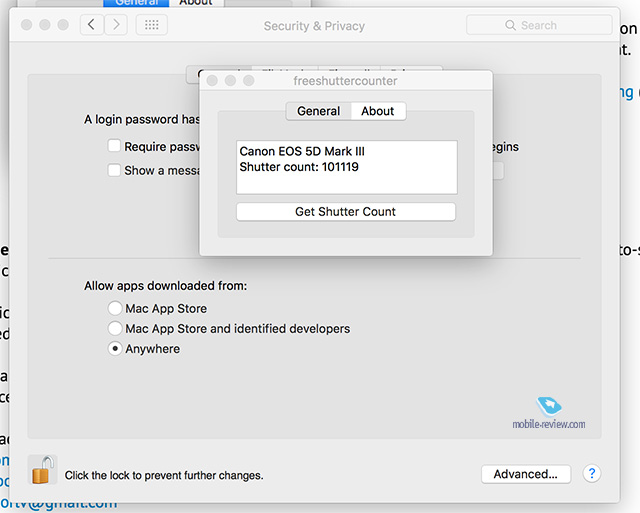Screen dimensions: 640x513
Task: Click the 'Allow apps downloaded from:' label
Action: click(x=165, y=286)
